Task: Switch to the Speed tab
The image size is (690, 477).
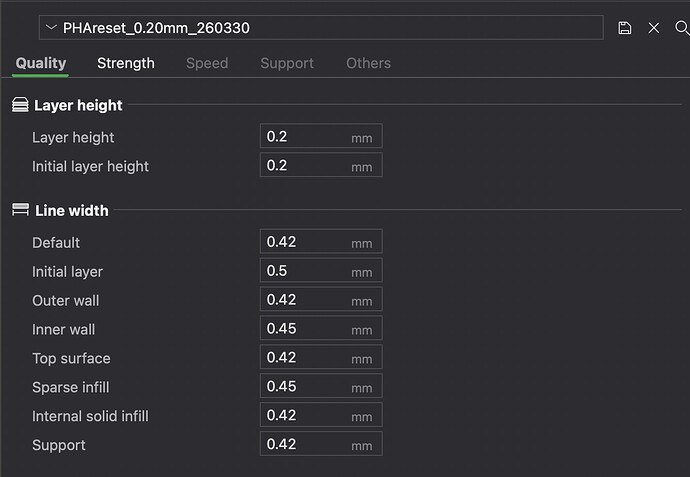Action: pyautogui.click(x=207, y=63)
